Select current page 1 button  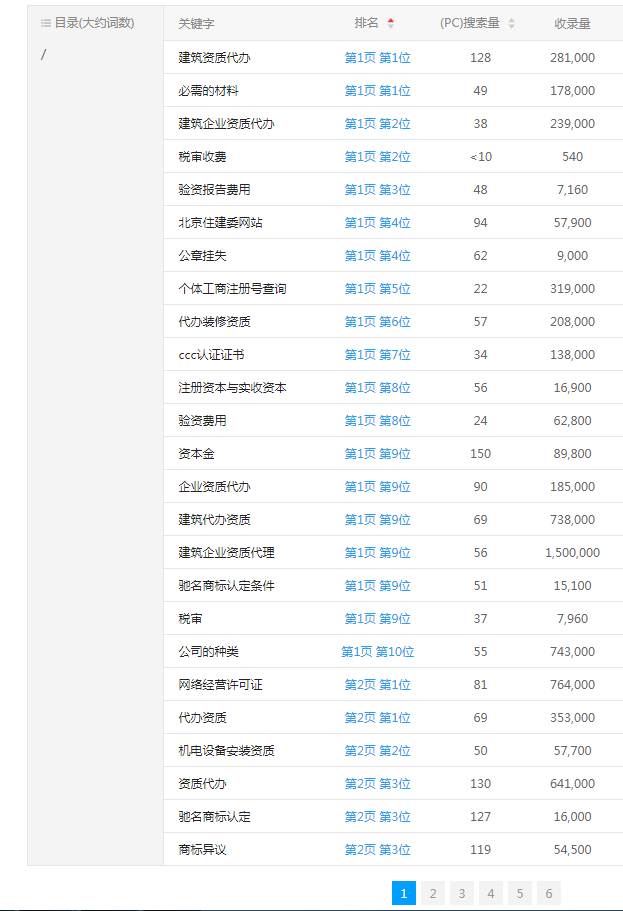[403, 893]
